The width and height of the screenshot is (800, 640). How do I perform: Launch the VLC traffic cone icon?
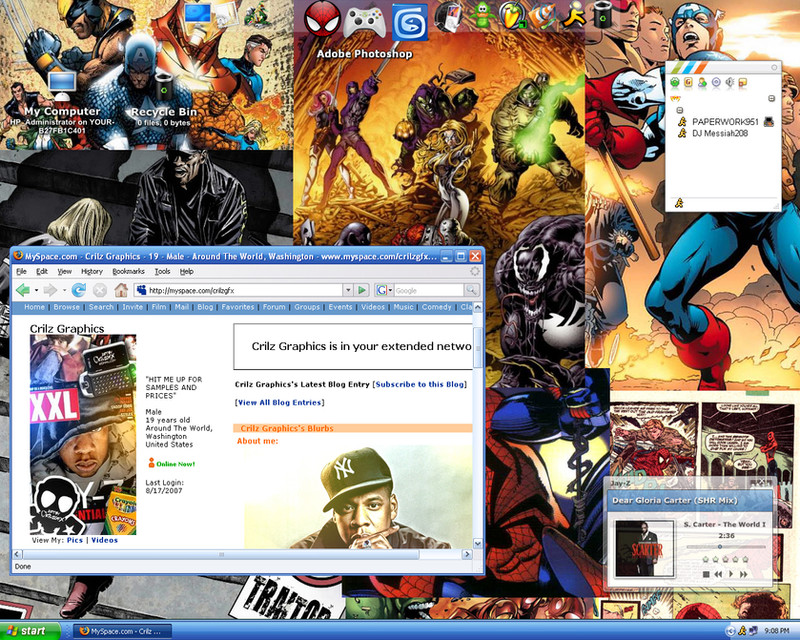[541, 15]
